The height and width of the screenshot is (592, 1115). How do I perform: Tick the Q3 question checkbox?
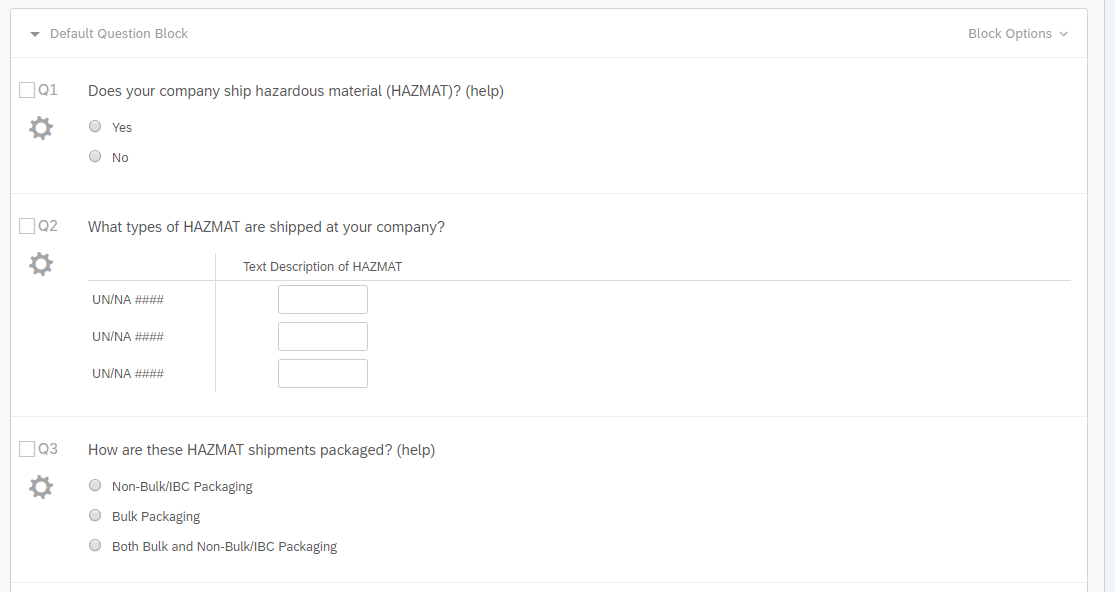(27, 449)
